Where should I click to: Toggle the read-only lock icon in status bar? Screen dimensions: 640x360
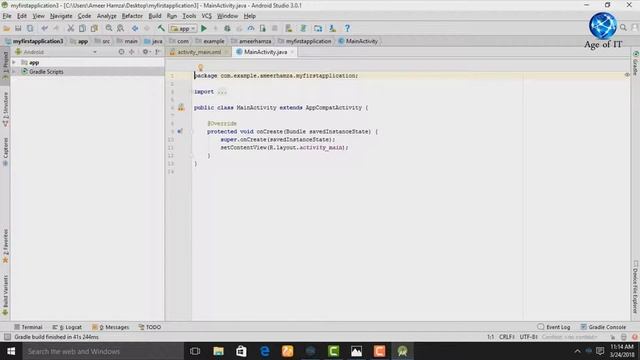(613, 337)
